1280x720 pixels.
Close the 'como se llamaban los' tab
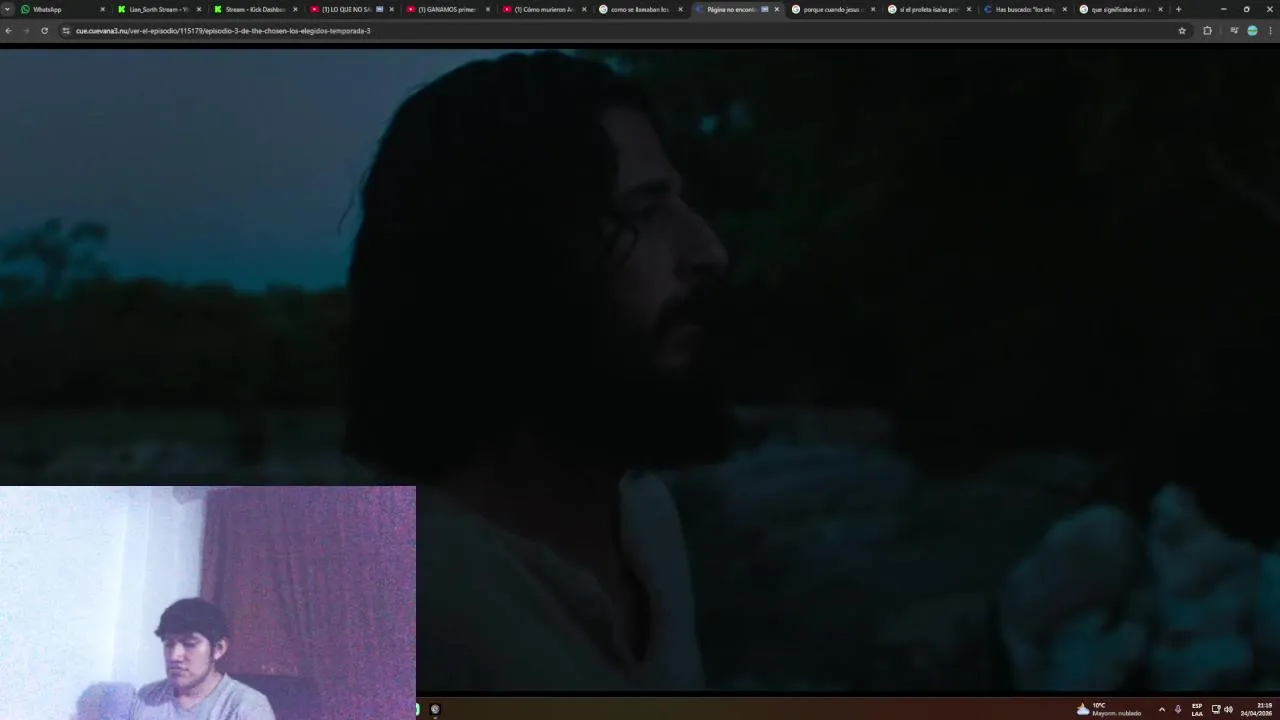pyautogui.click(x=680, y=9)
